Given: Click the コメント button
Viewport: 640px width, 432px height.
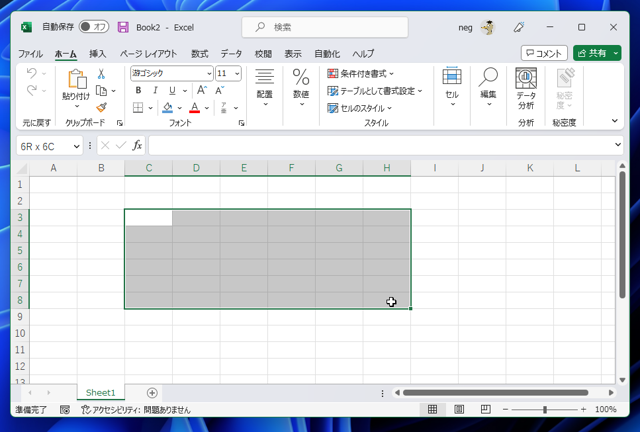Looking at the screenshot, I should (x=544, y=53).
